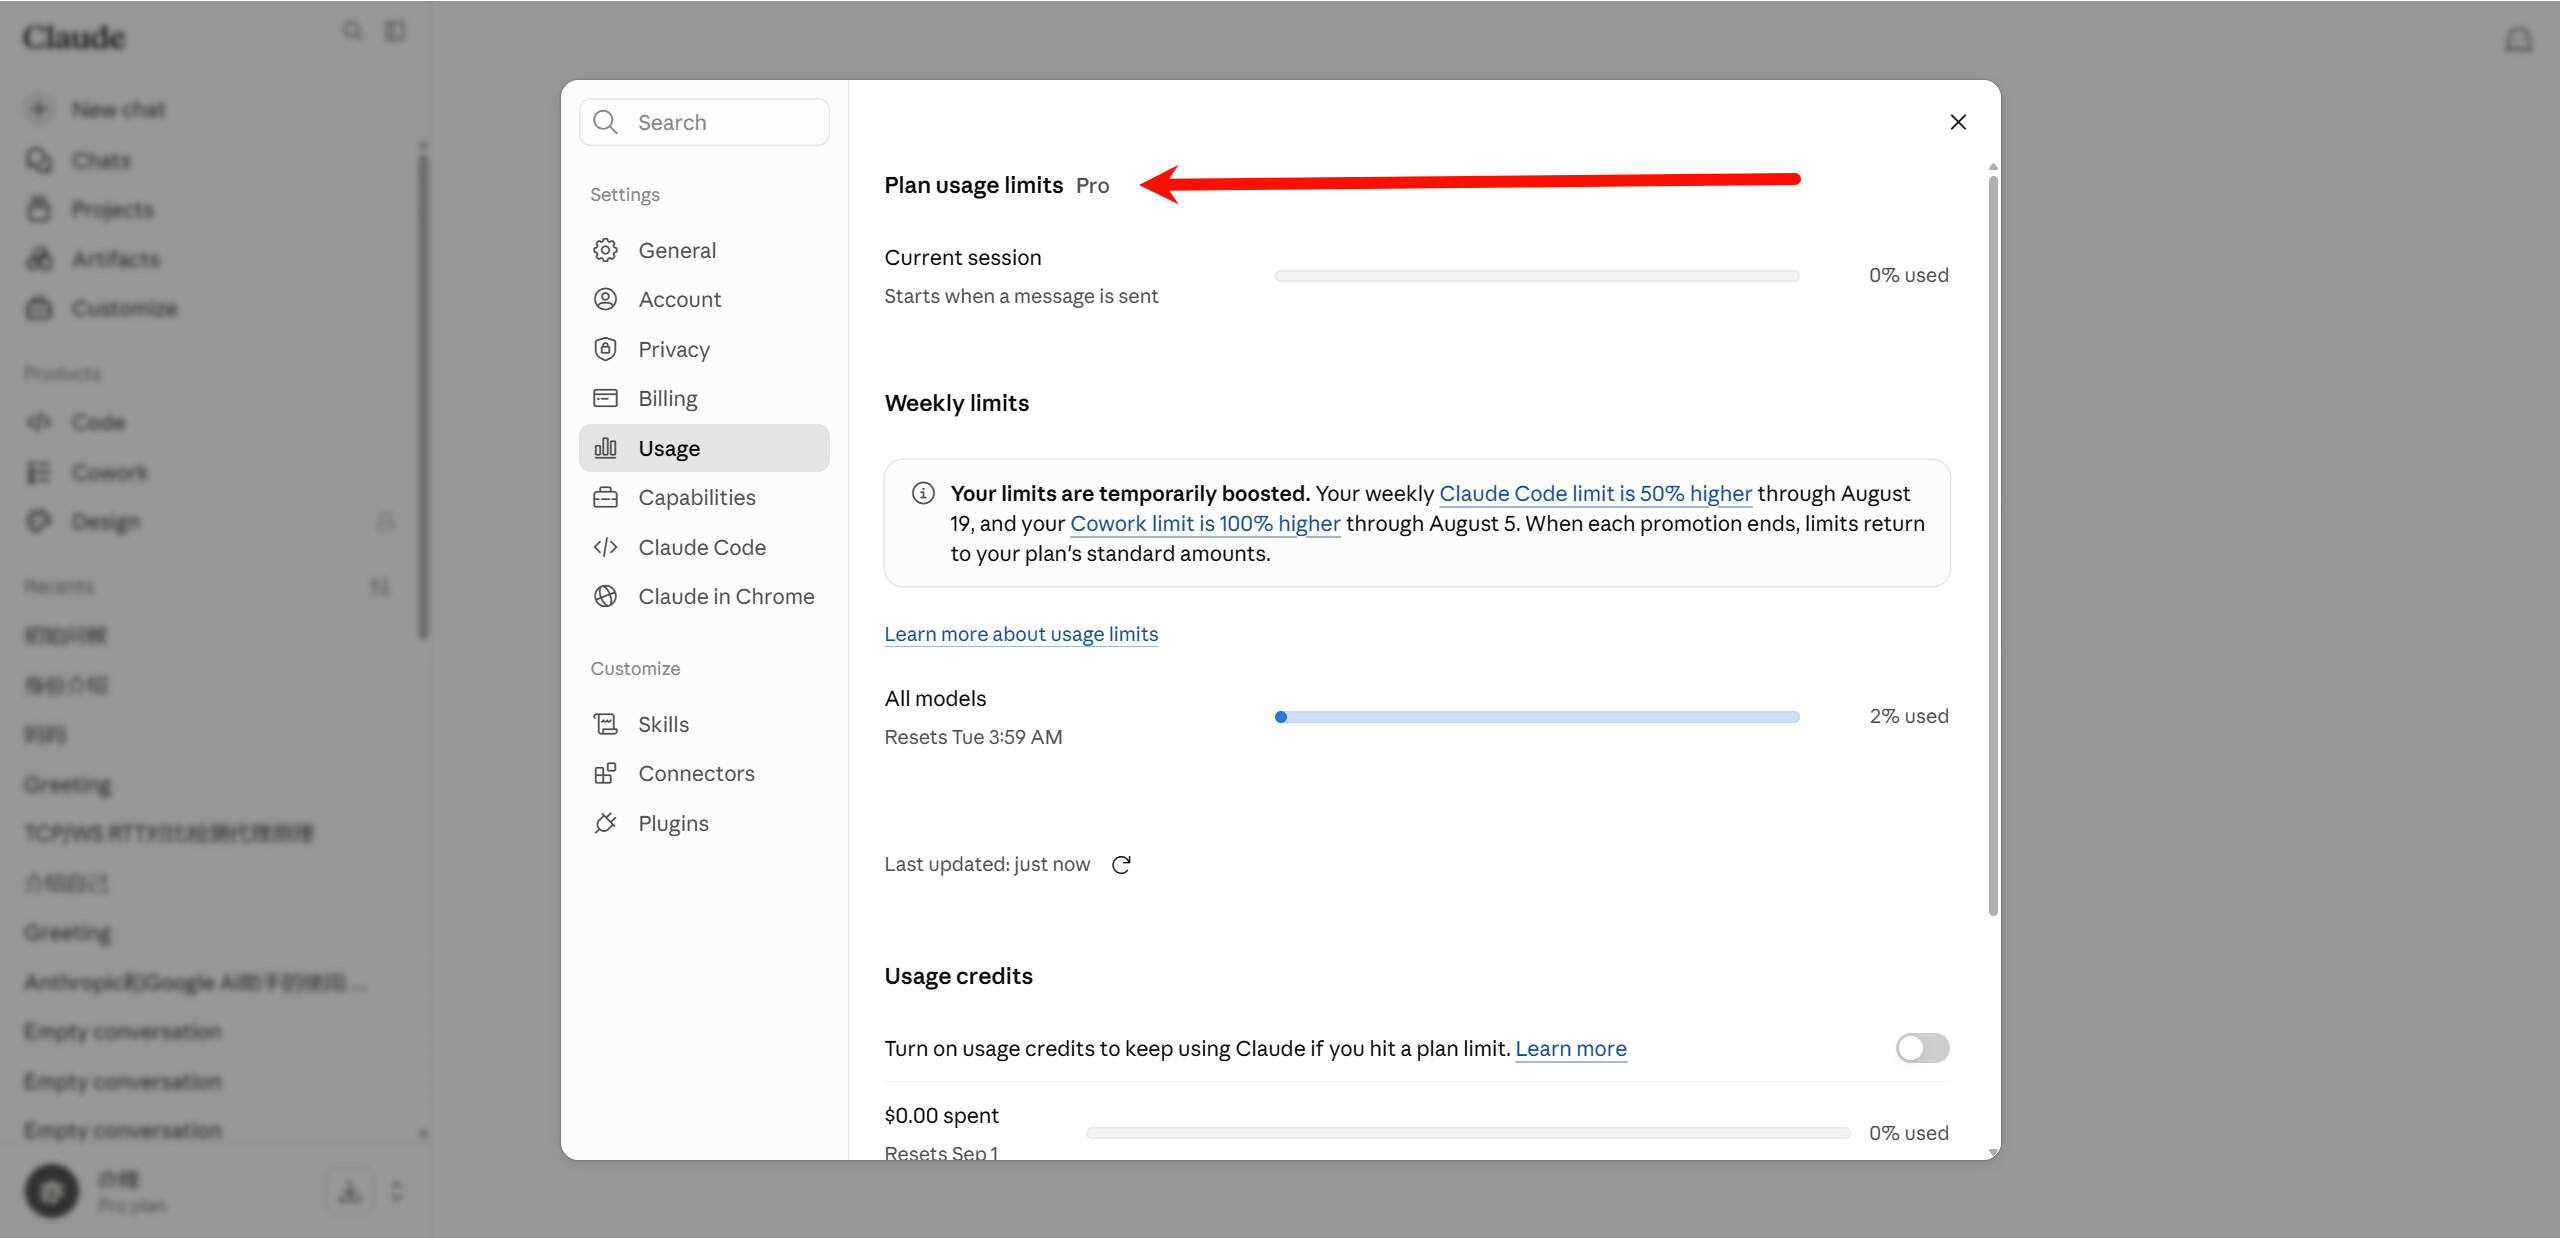The height and width of the screenshot is (1238, 2560).
Task: Click the 'Last updated: just now' text
Action: [987, 864]
